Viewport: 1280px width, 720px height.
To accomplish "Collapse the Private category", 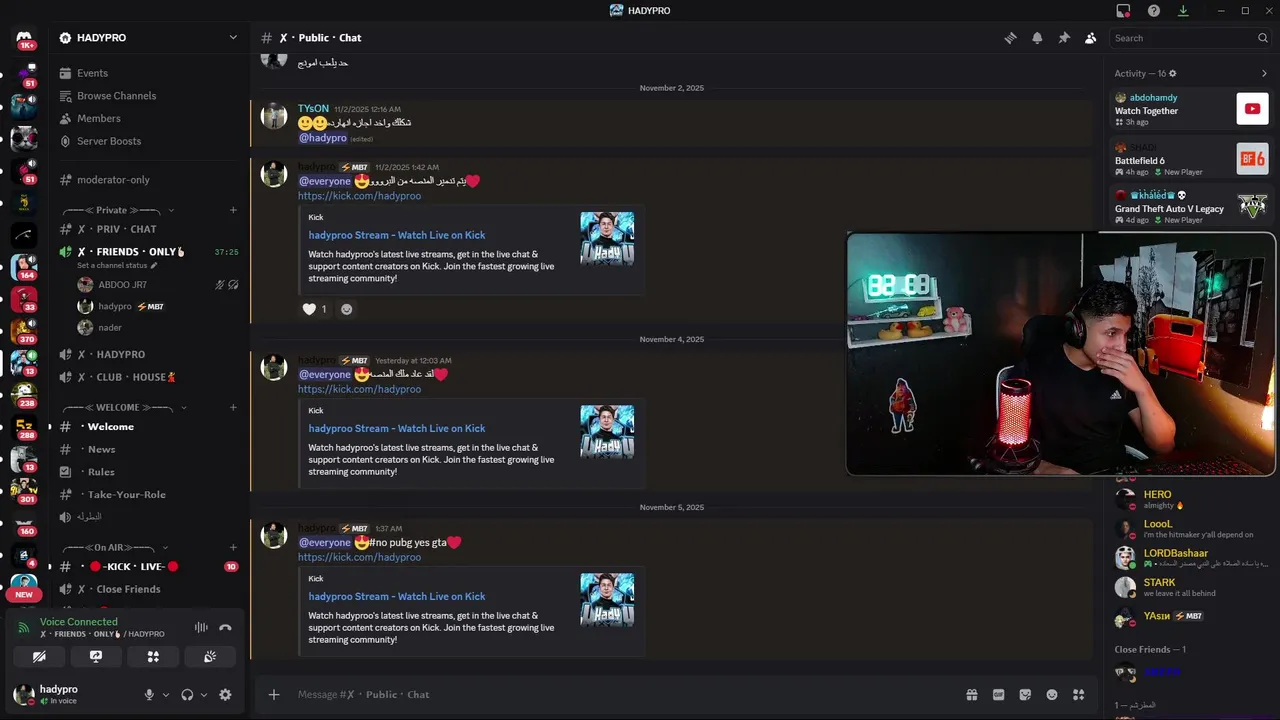I will [118, 210].
